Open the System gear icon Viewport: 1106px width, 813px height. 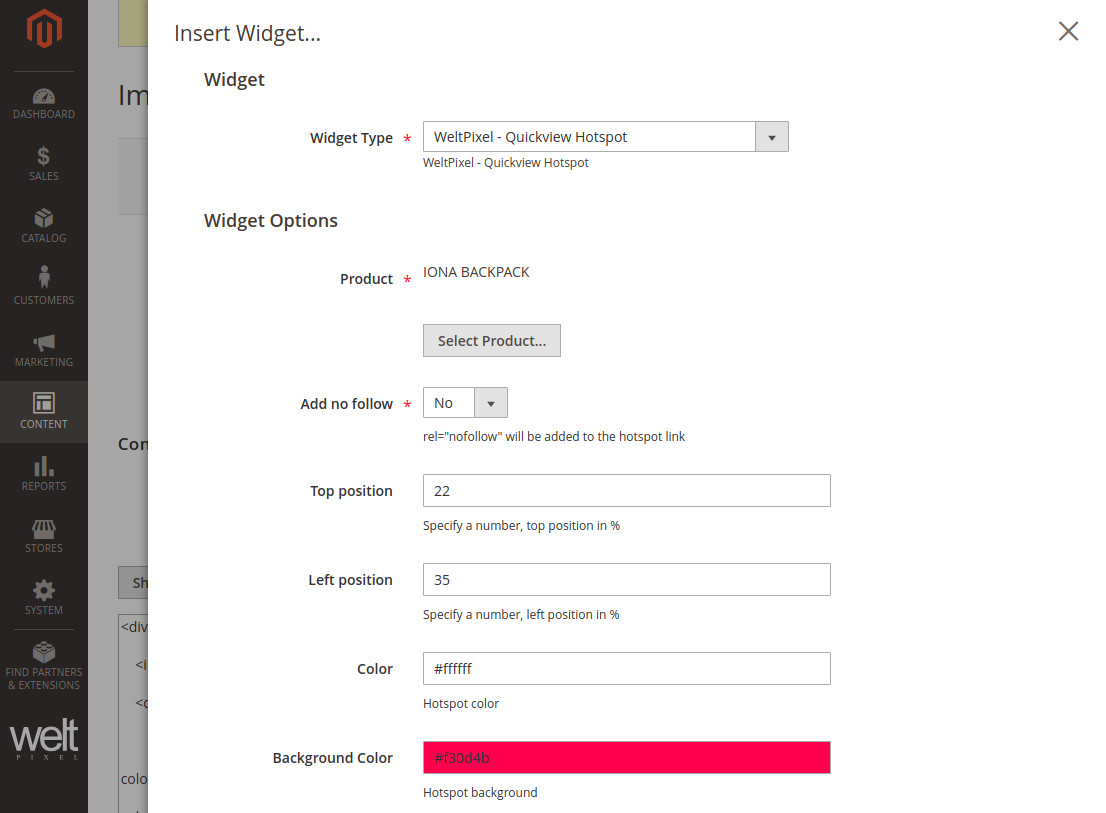click(43, 590)
